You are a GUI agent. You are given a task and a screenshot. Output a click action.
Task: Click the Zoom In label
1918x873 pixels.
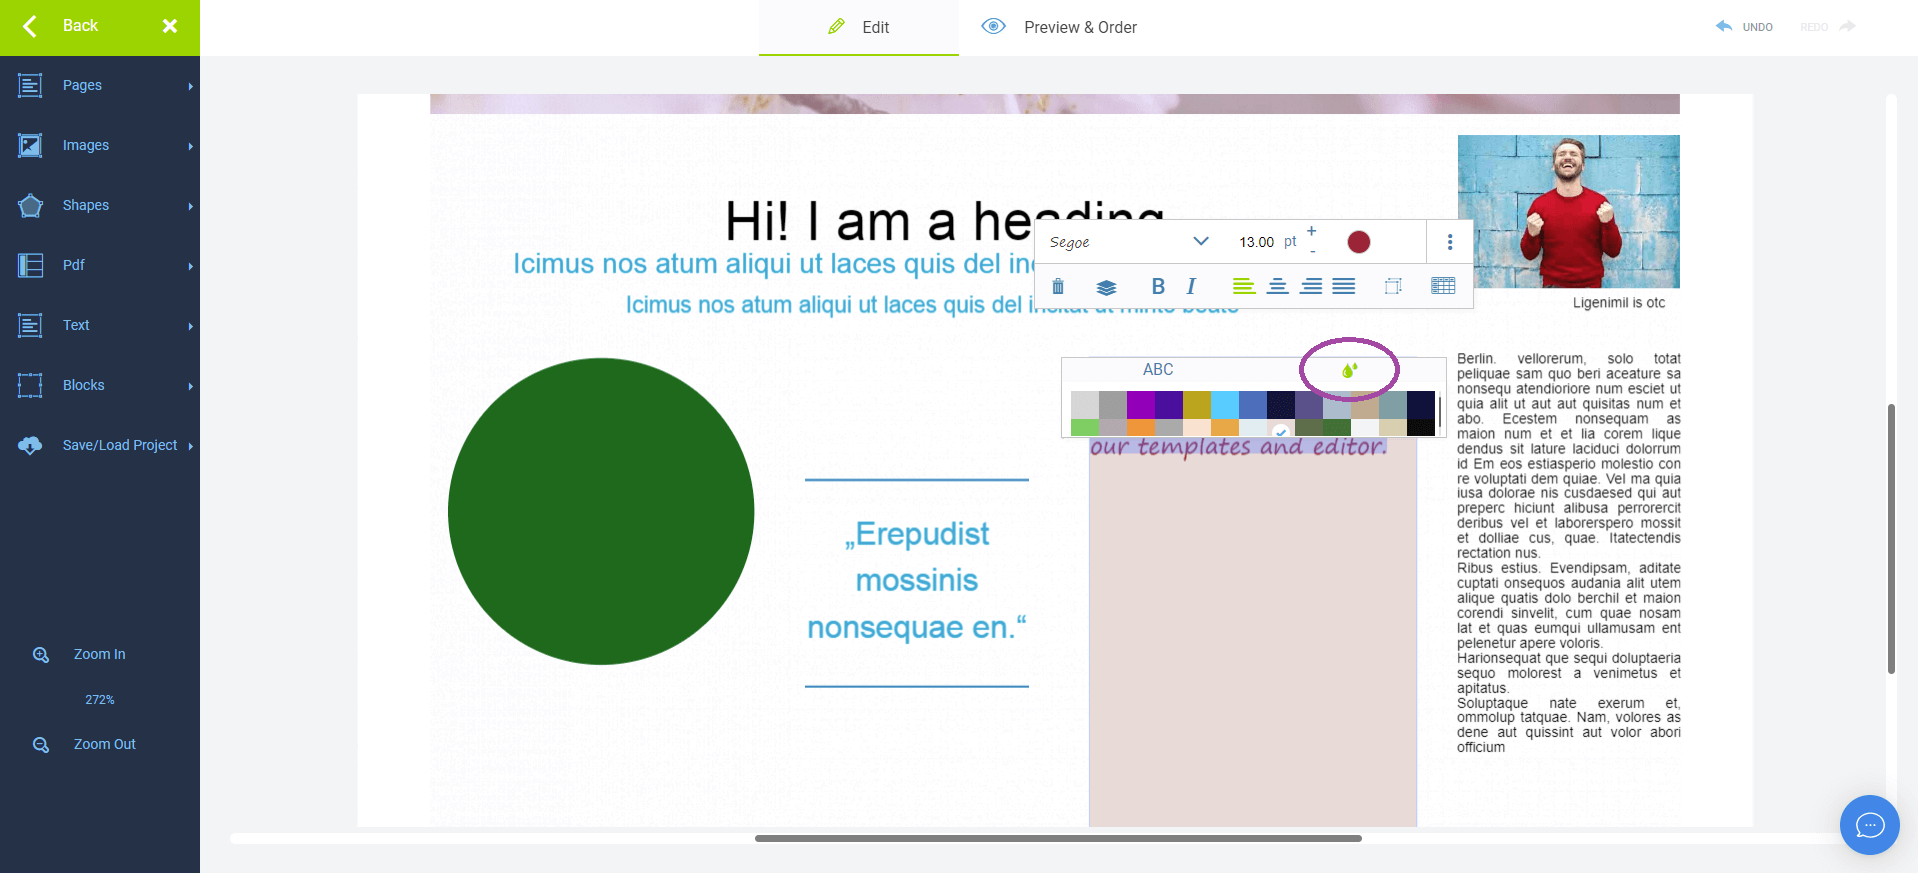(100, 654)
